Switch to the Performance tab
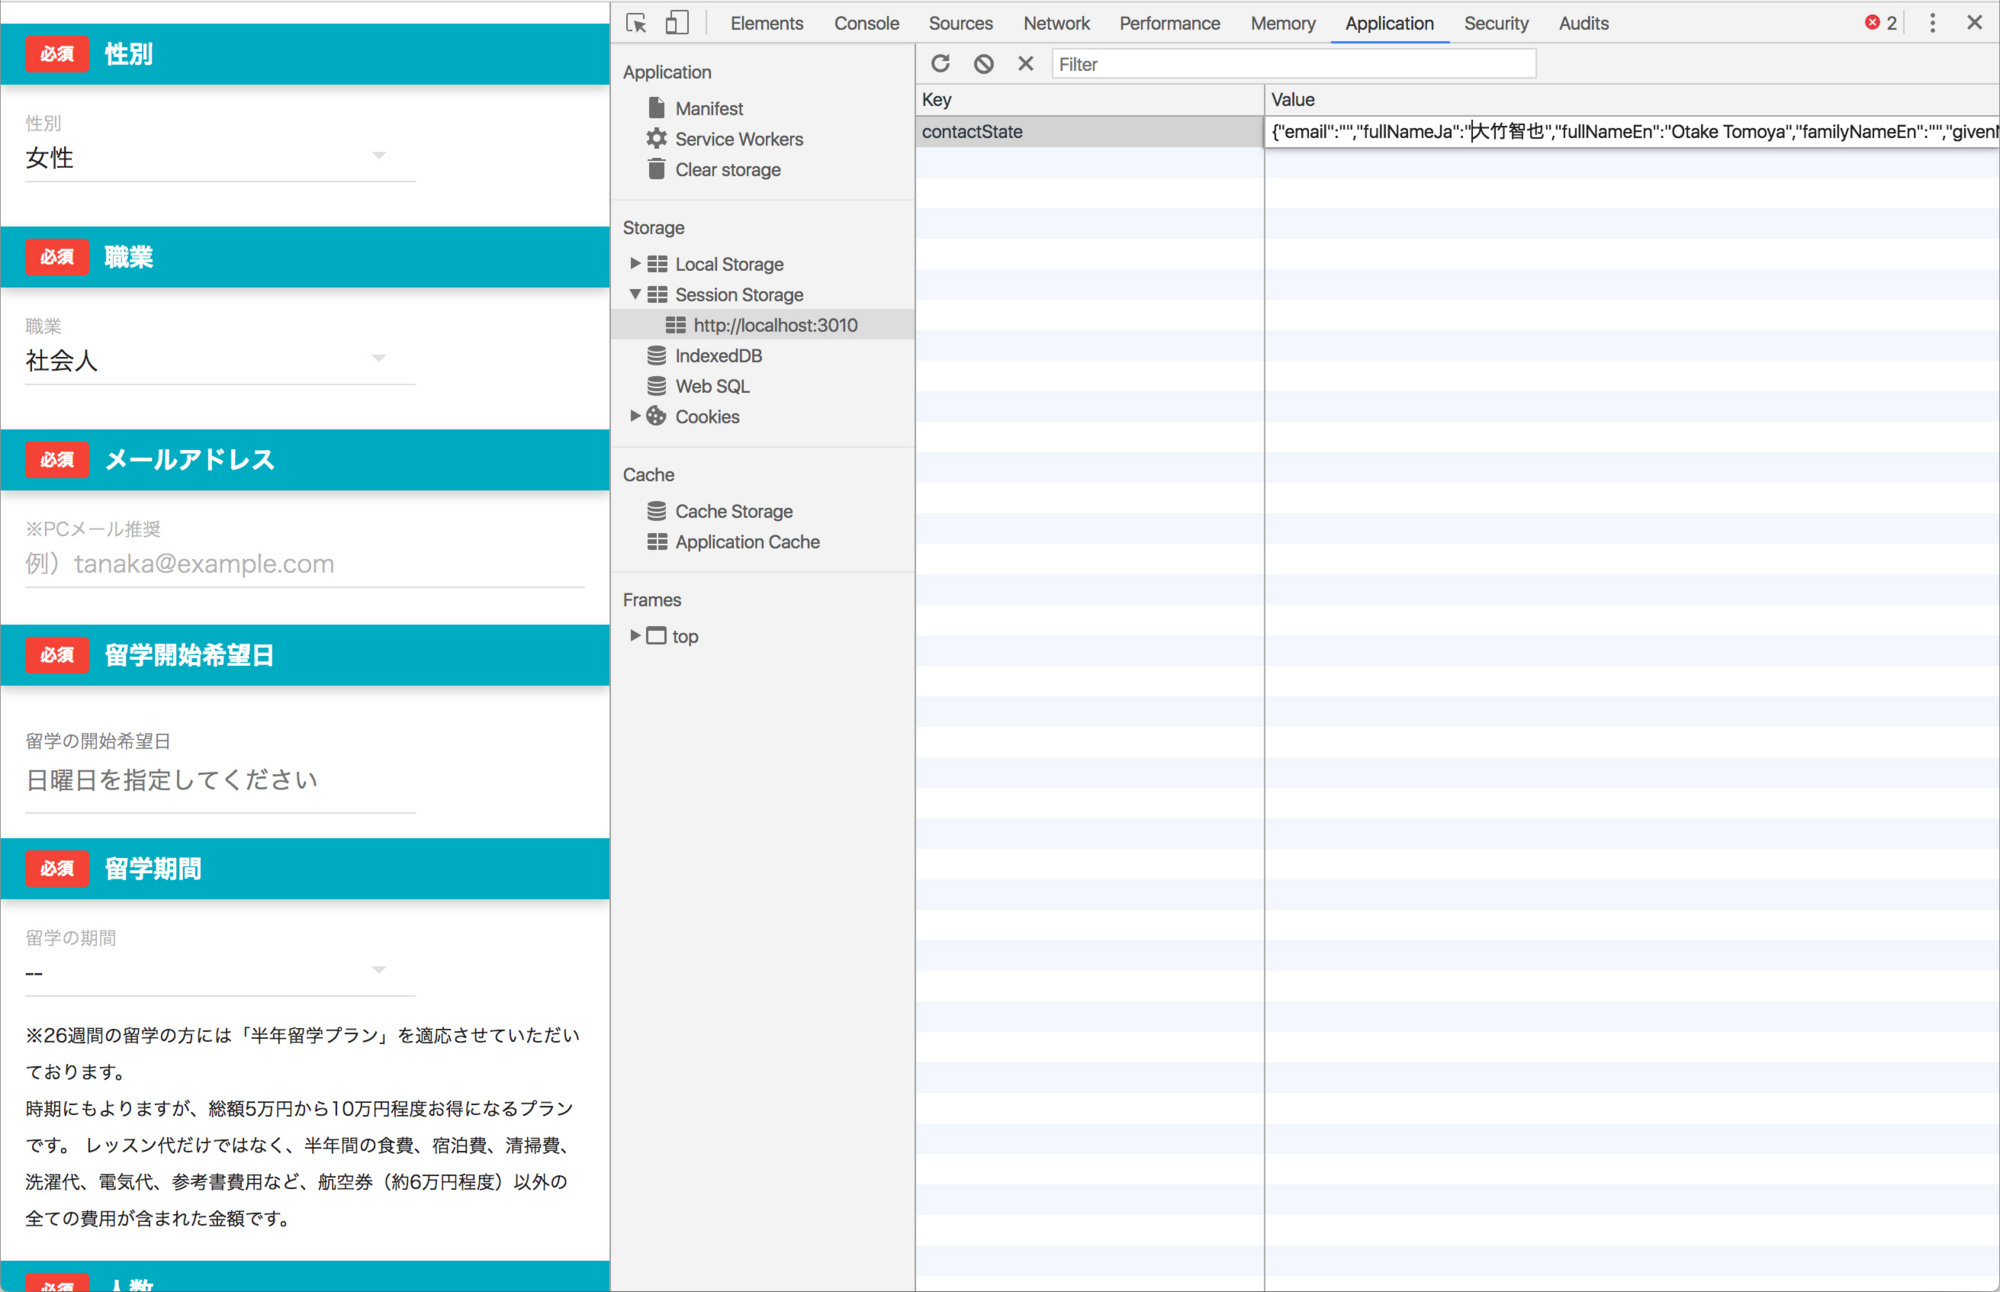 (1169, 23)
